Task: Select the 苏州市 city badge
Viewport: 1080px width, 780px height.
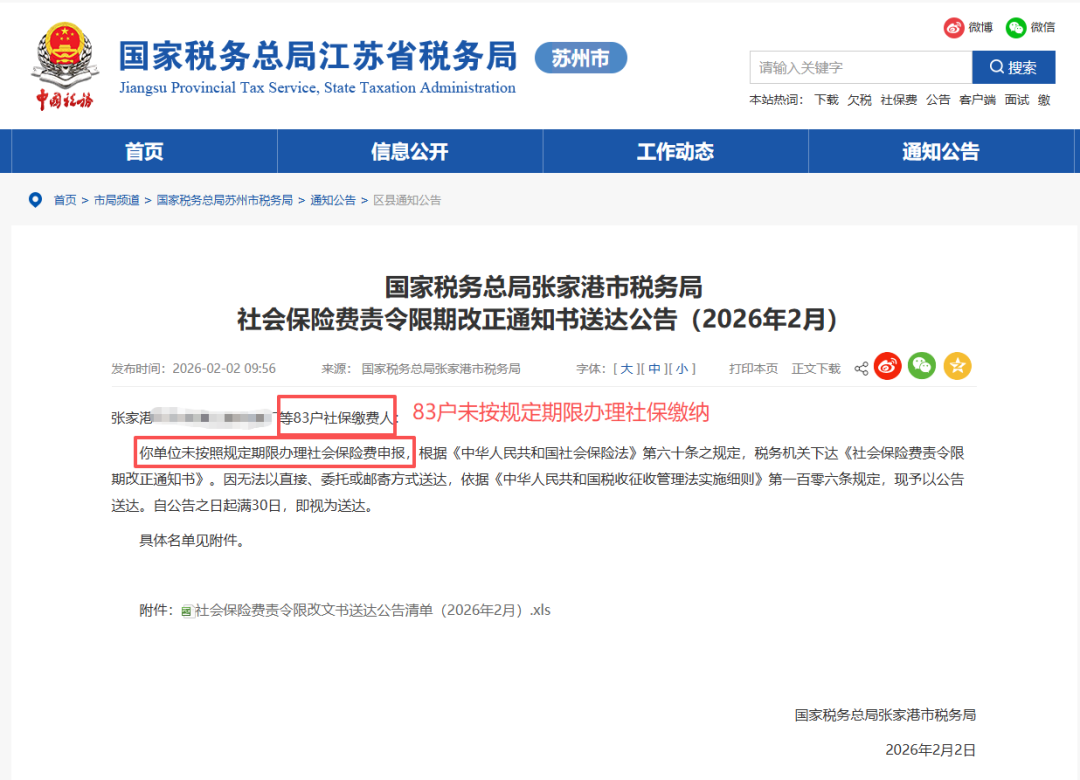Action: (581, 58)
